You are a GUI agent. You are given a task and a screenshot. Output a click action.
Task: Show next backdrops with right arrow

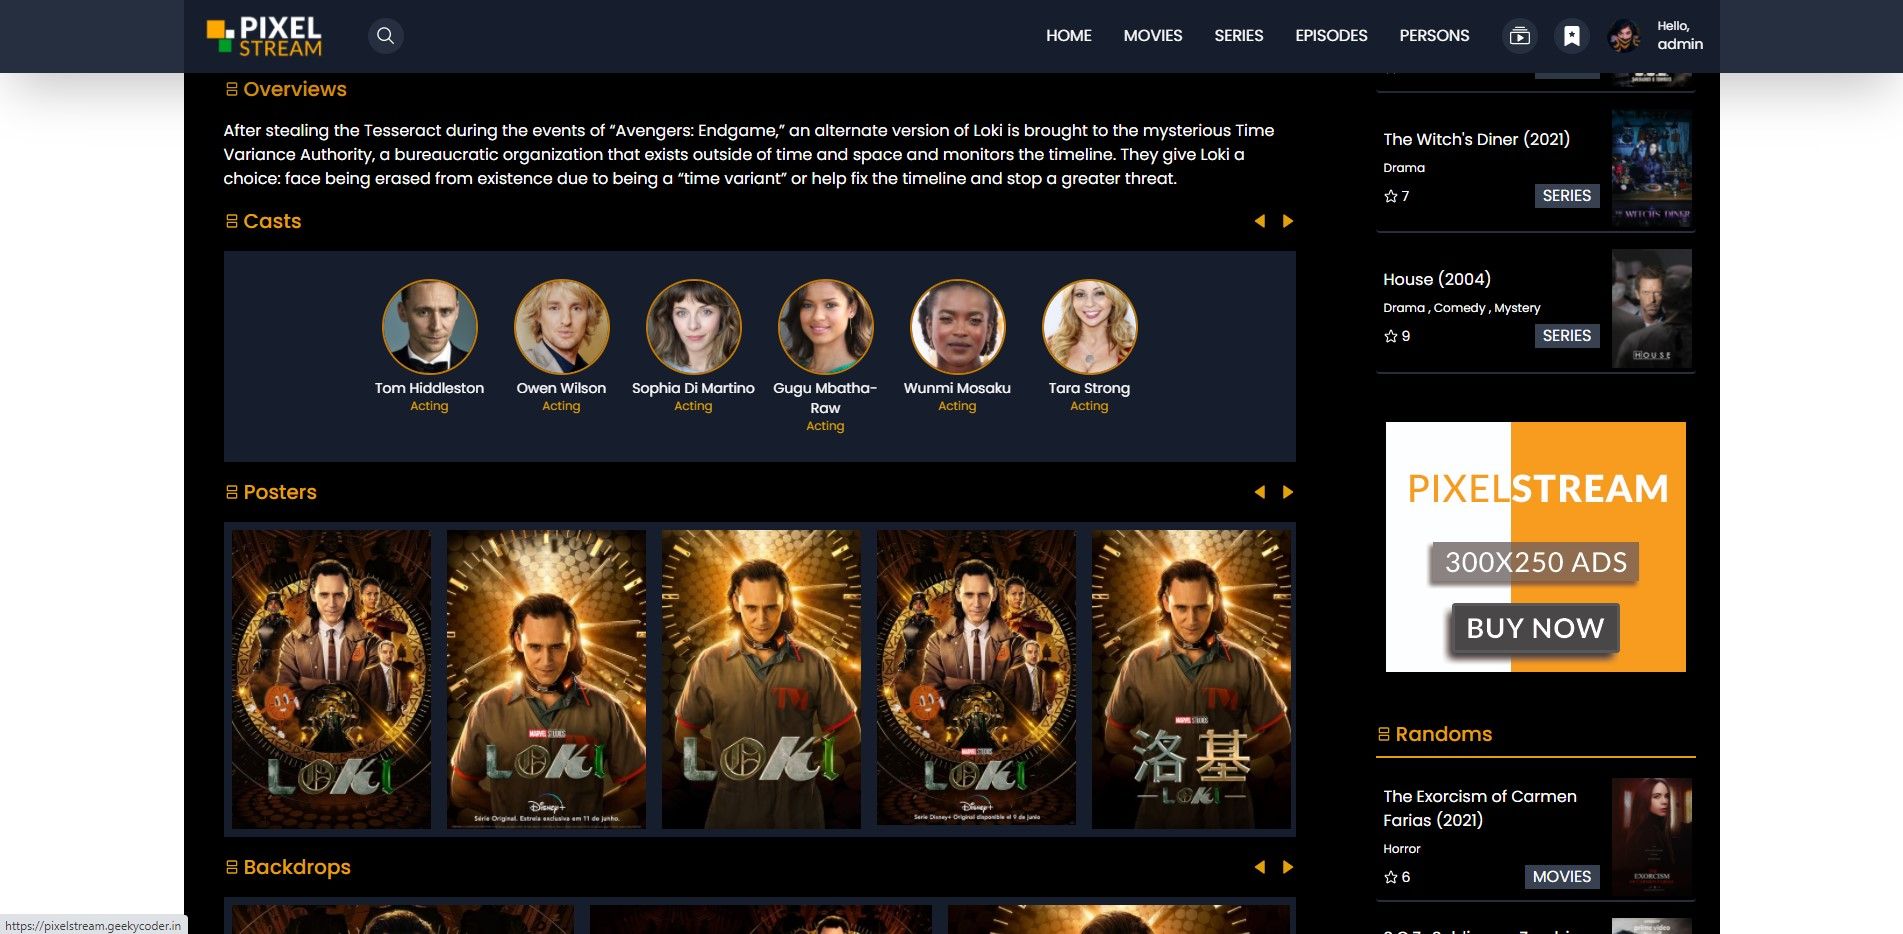tap(1288, 867)
